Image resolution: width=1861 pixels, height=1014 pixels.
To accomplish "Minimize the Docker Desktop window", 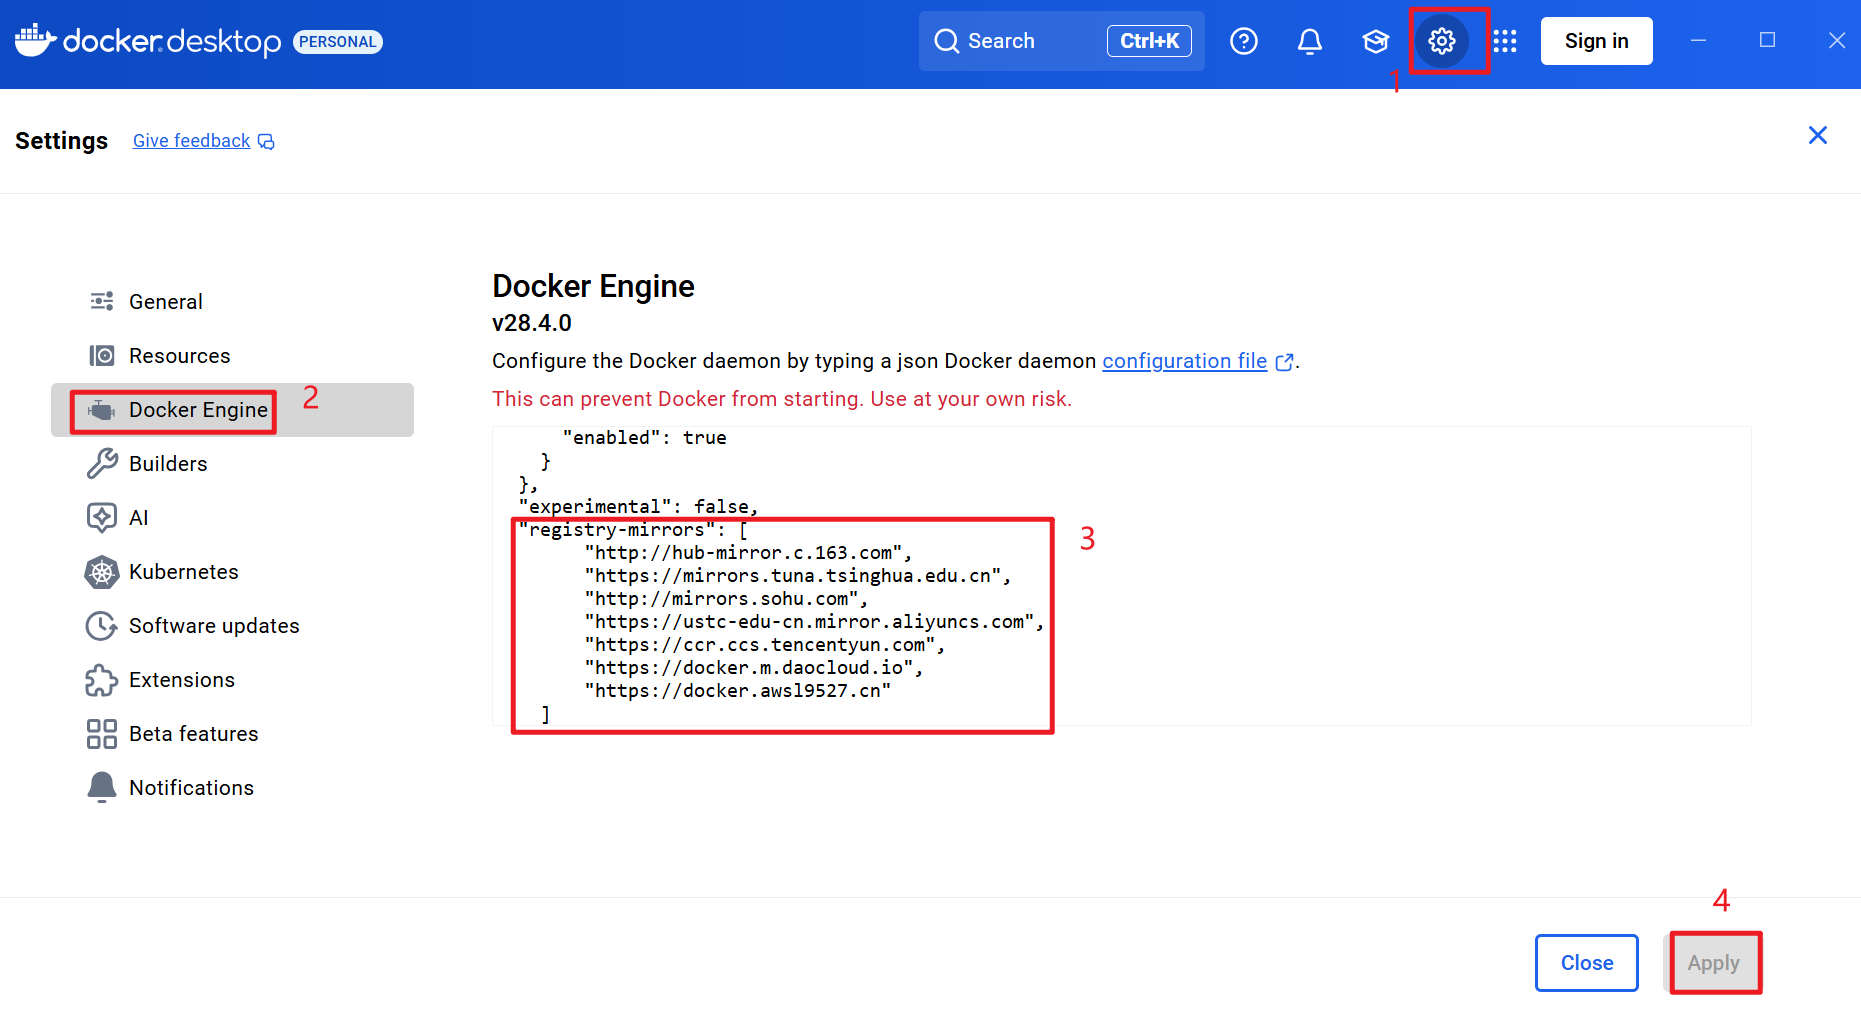I will click(x=1698, y=40).
